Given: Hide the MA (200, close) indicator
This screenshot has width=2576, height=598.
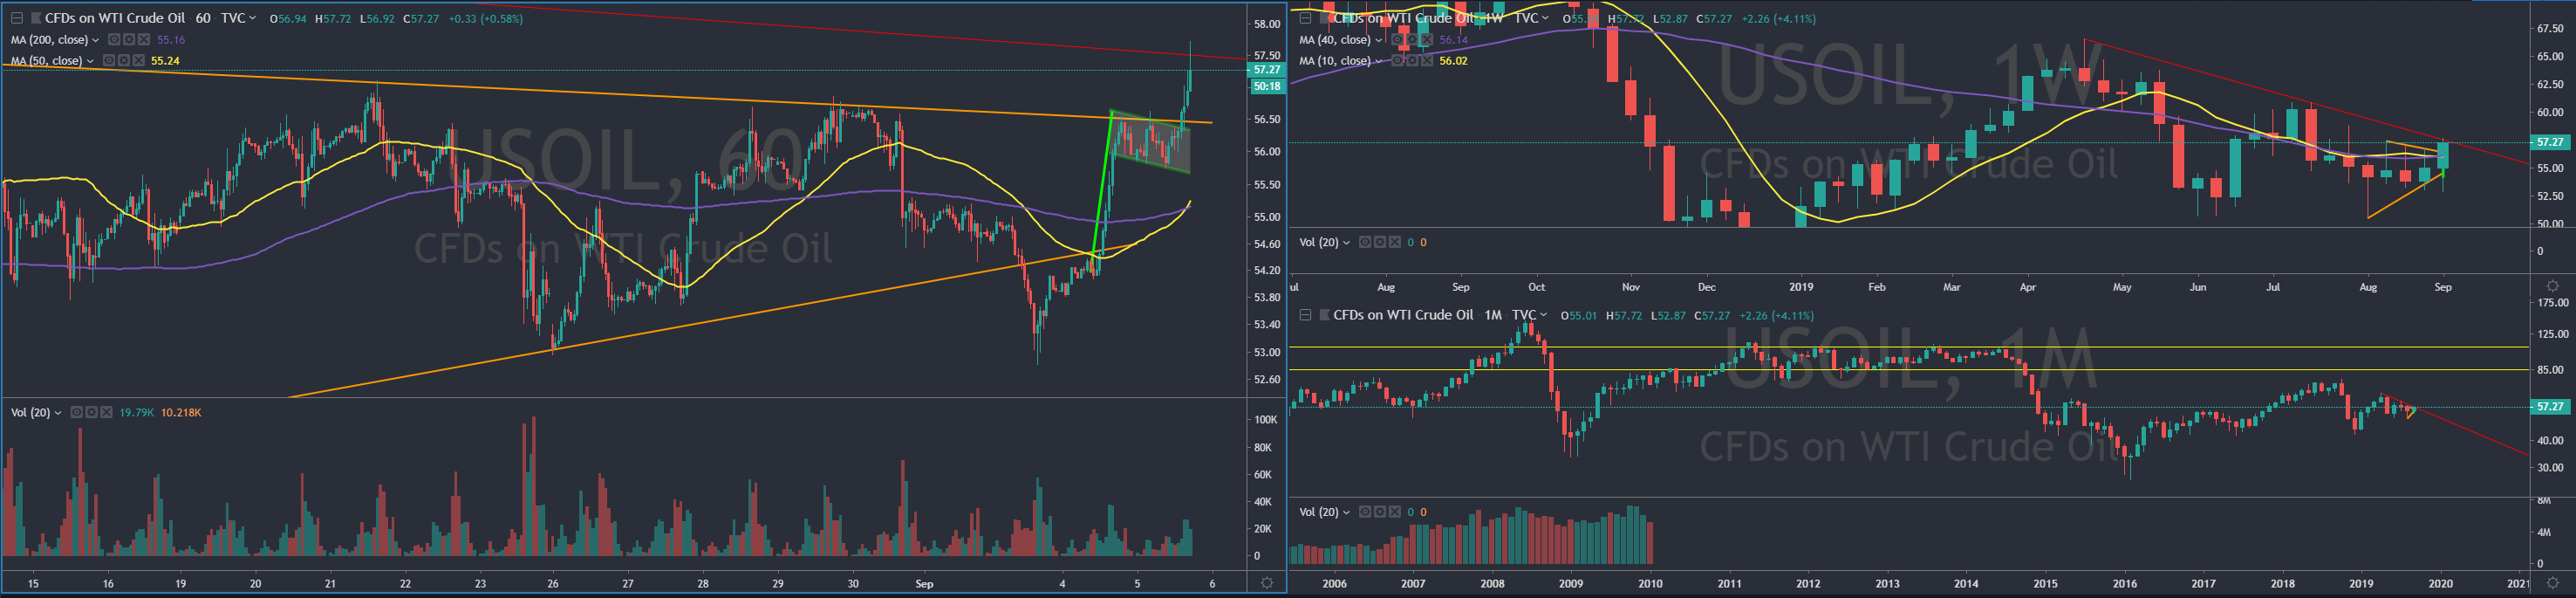Looking at the screenshot, I should point(114,40).
